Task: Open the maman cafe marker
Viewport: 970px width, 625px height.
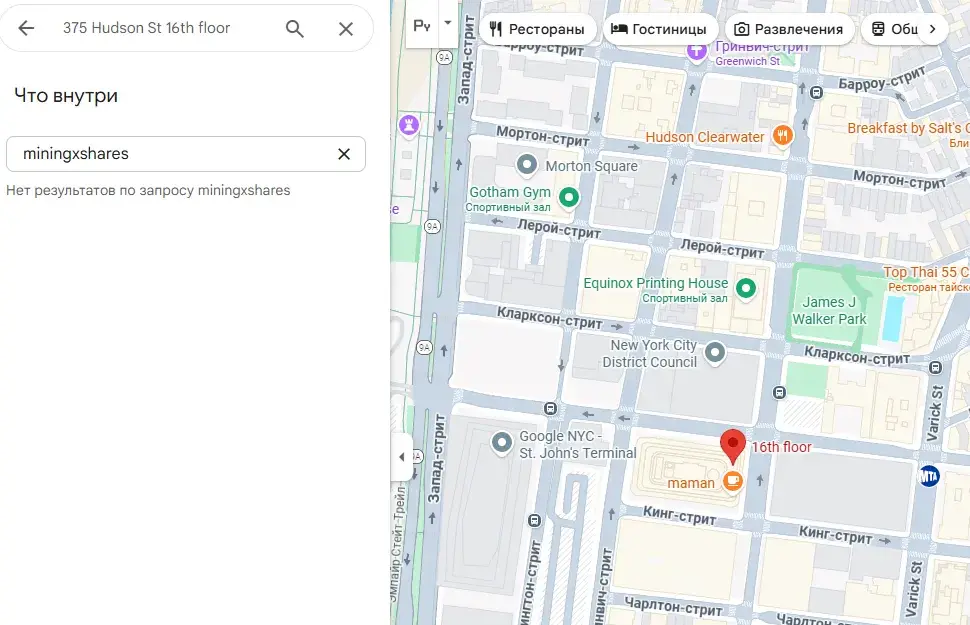Action: point(732,480)
